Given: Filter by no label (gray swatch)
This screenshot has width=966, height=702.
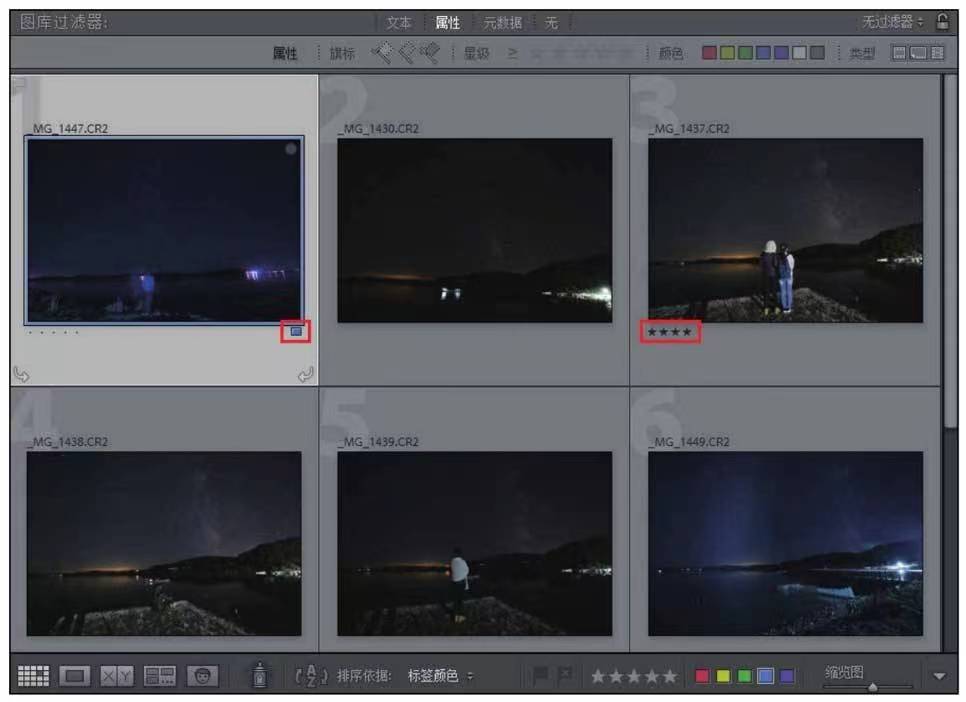Looking at the screenshot, I should point(817,53).
